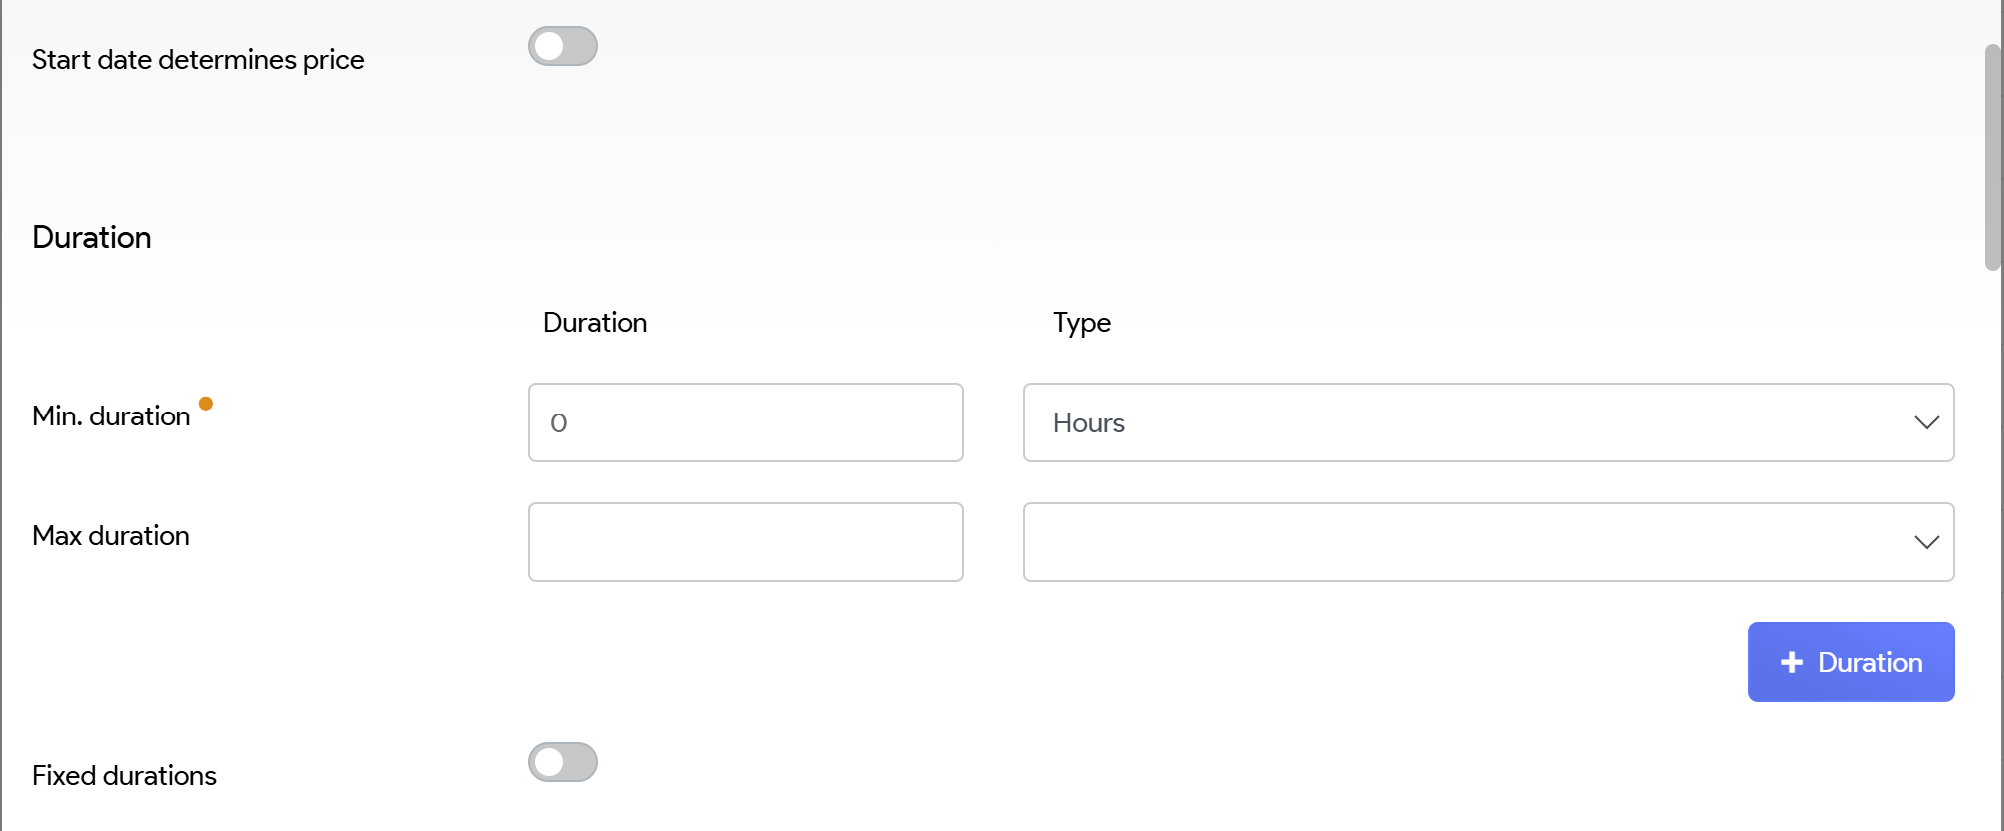
Task: Click the chevron arrow on the Hours dropdown
Action: [1926, 422]
